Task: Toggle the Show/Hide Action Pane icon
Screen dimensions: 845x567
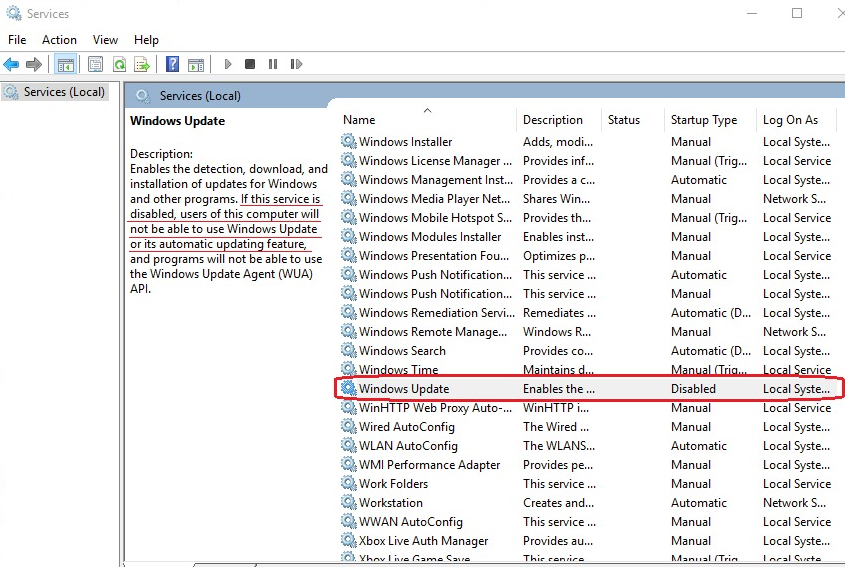Action: [196, 65]
